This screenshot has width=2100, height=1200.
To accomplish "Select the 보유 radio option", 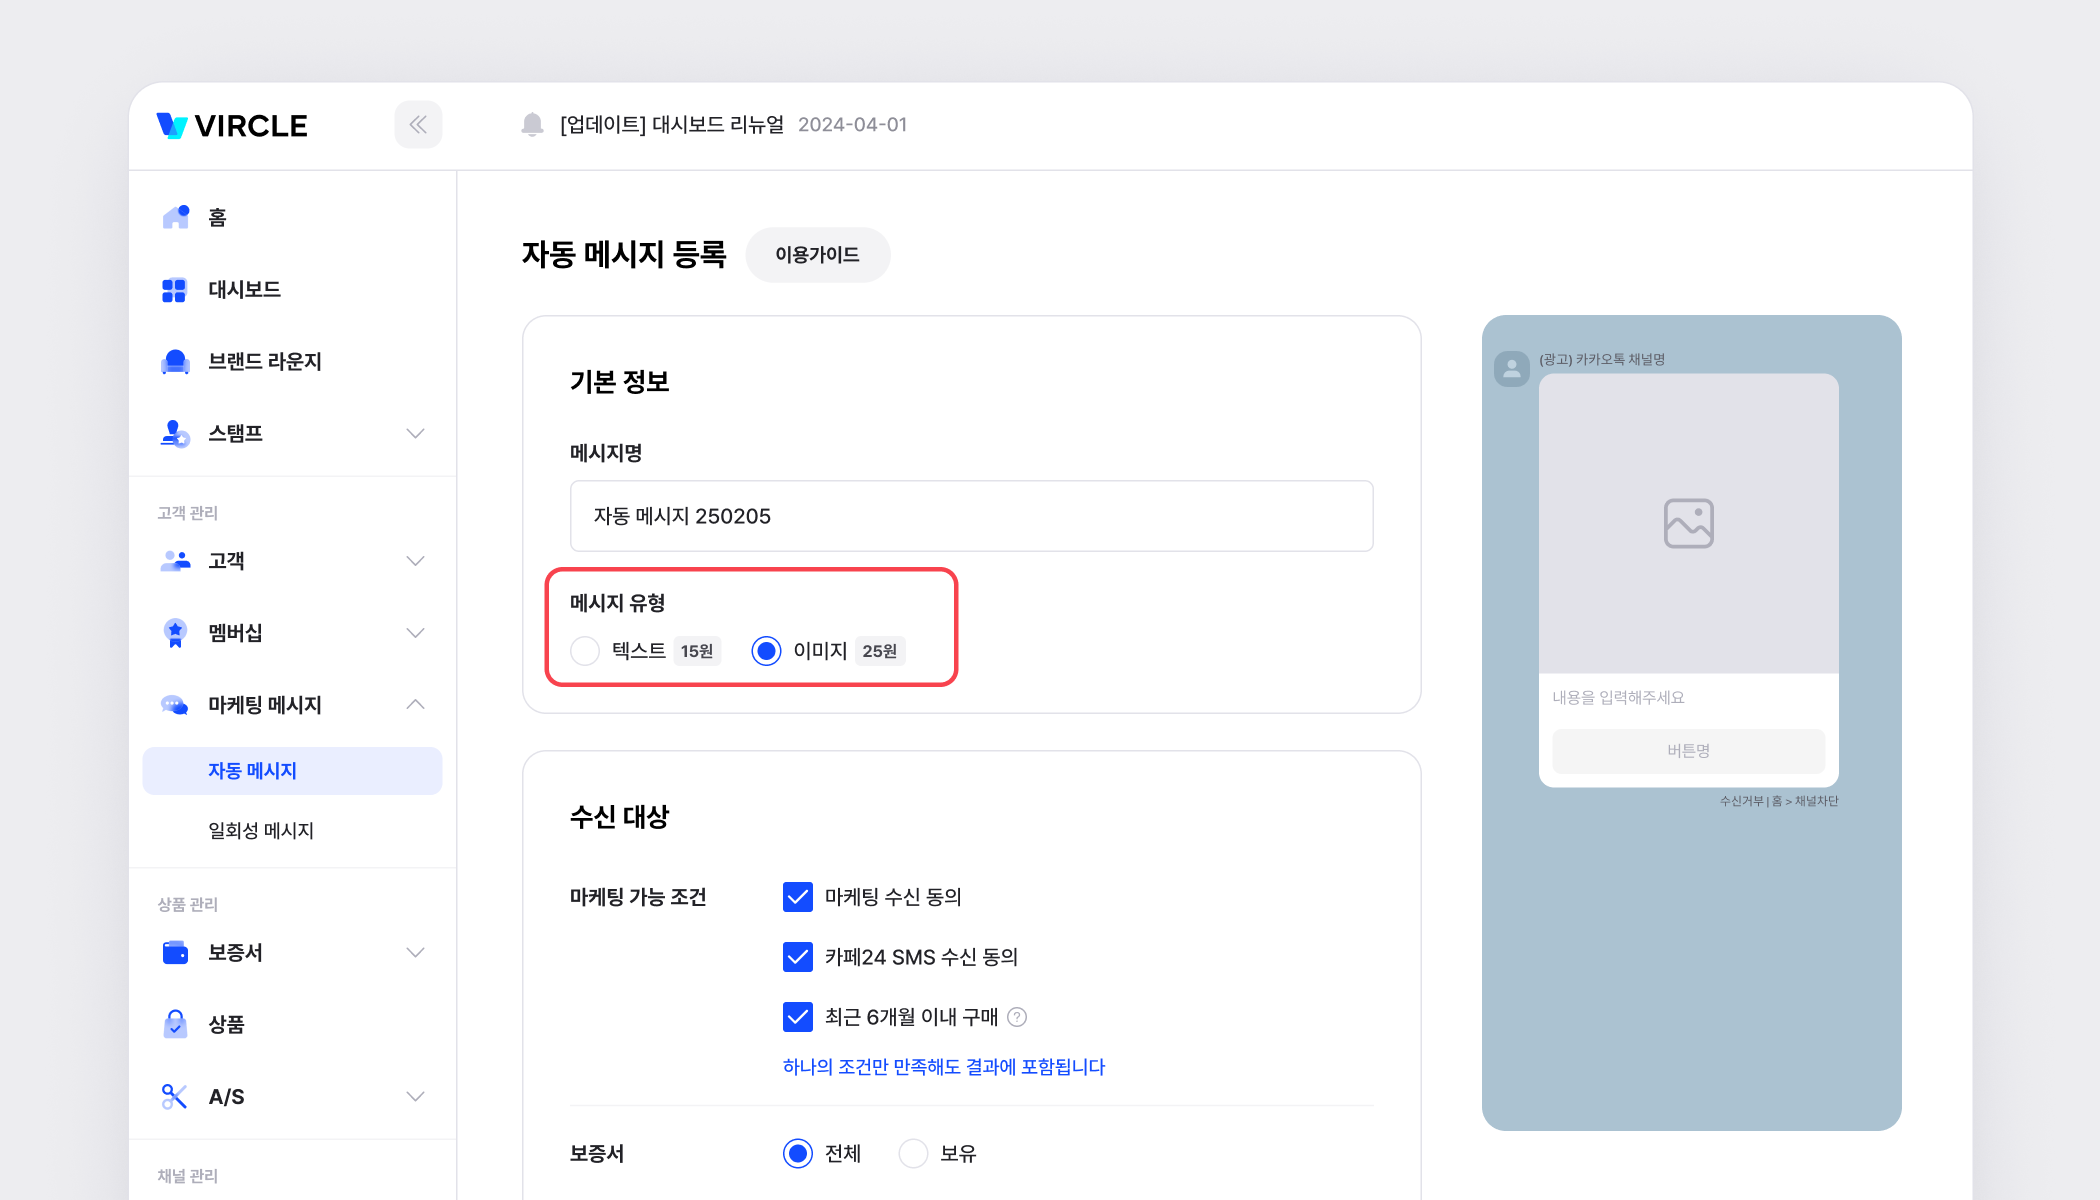I will pyautogui.click(x=913, y=1153).
